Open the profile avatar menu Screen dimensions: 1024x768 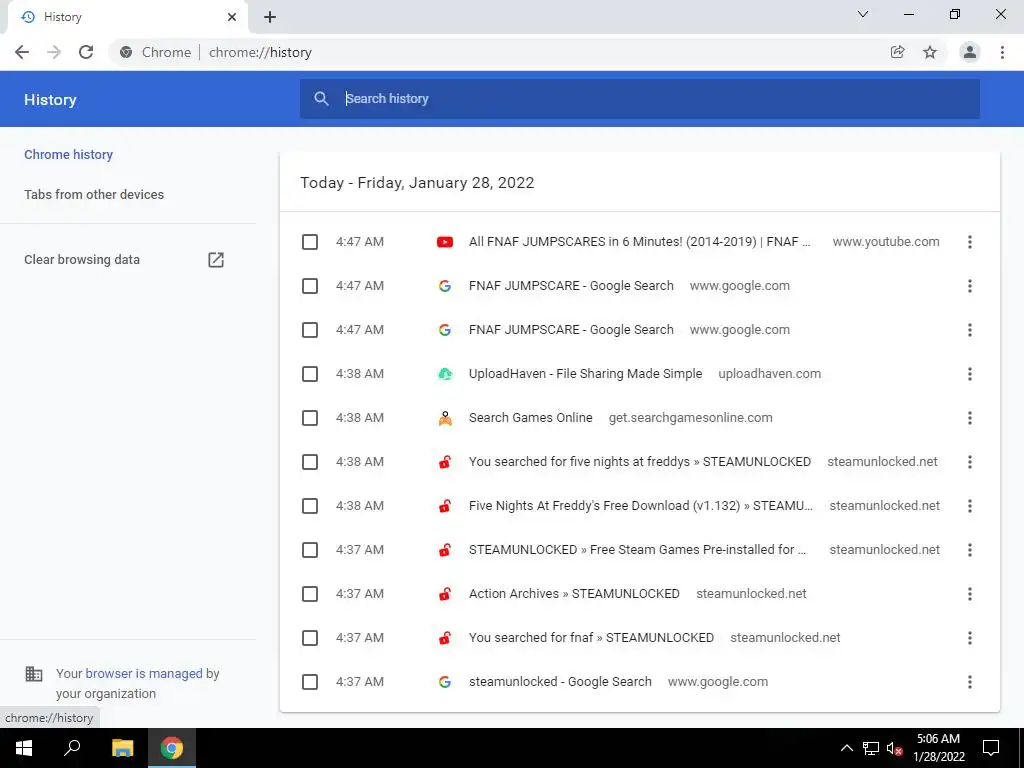click(x=970, y=52)
